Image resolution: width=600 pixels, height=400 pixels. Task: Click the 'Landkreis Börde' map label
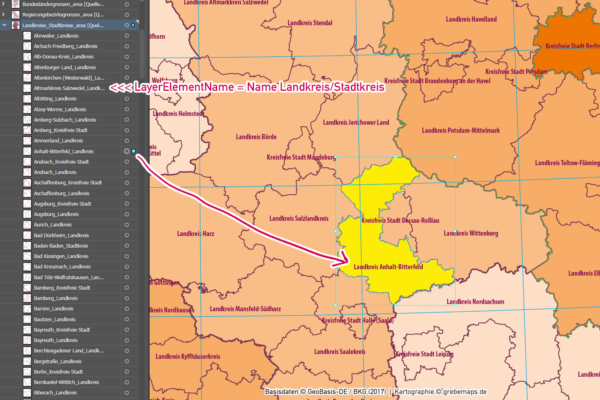[x=256, y=137]
